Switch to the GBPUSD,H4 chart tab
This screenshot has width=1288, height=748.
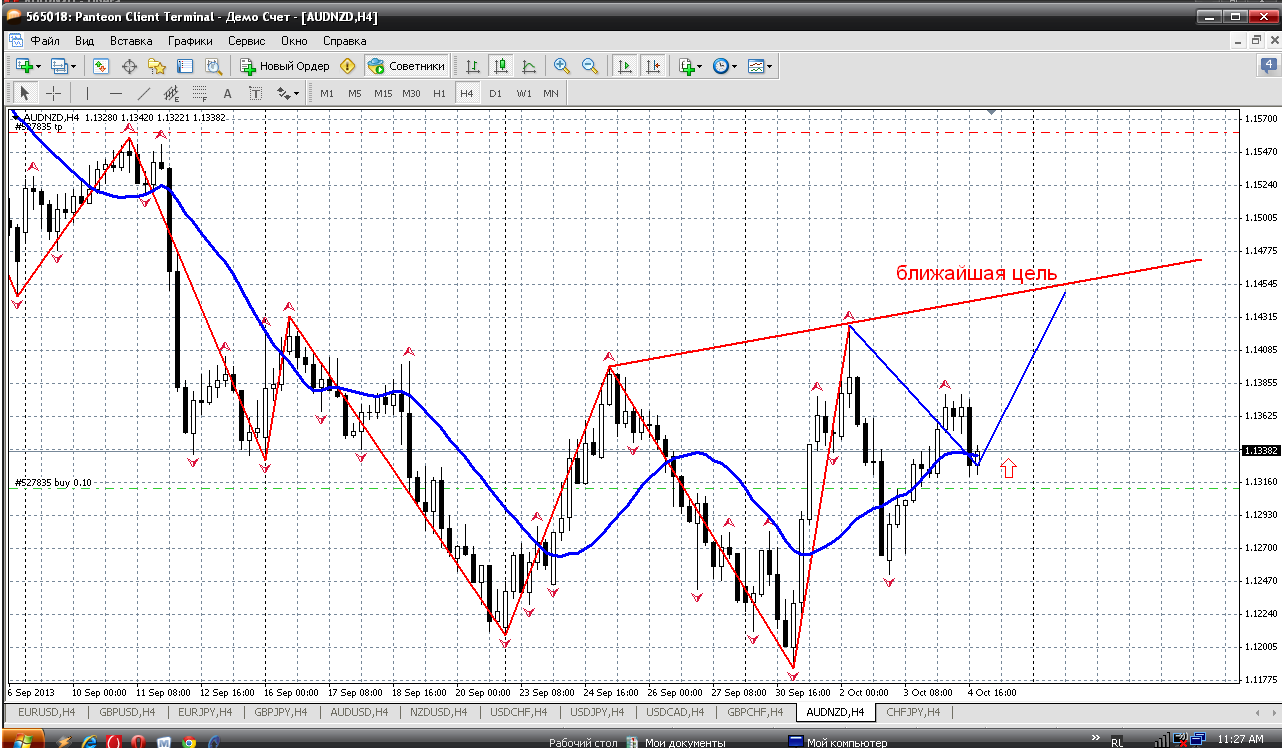(x=126, y=712)
